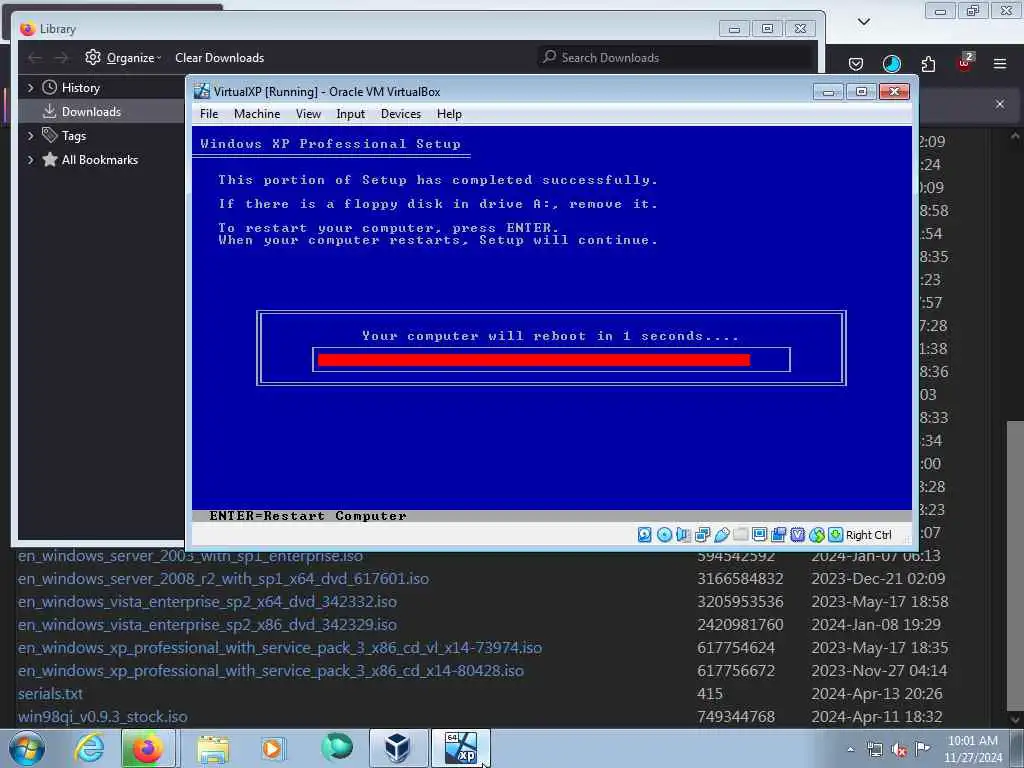This screenshot has width=1024, height=768.
Task: Click ENTER=Restart Computer status line
Action: click(x=308, y=516)
